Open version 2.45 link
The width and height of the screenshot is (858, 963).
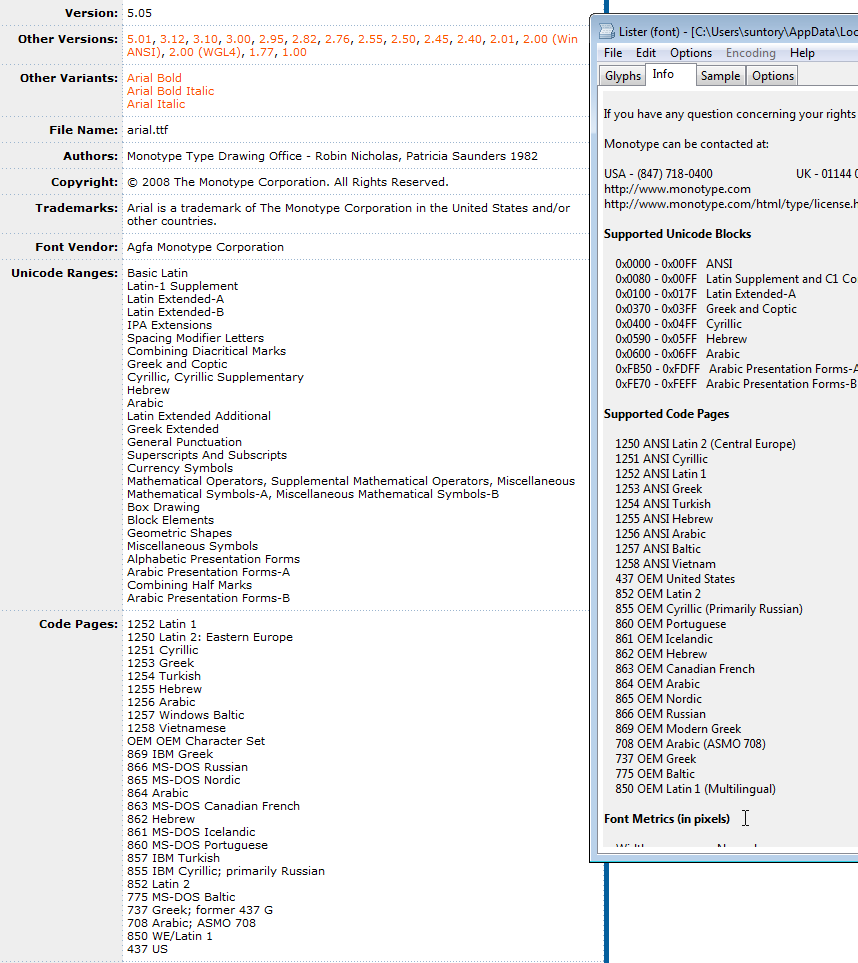pyautogui.click(x=436, y=39)
